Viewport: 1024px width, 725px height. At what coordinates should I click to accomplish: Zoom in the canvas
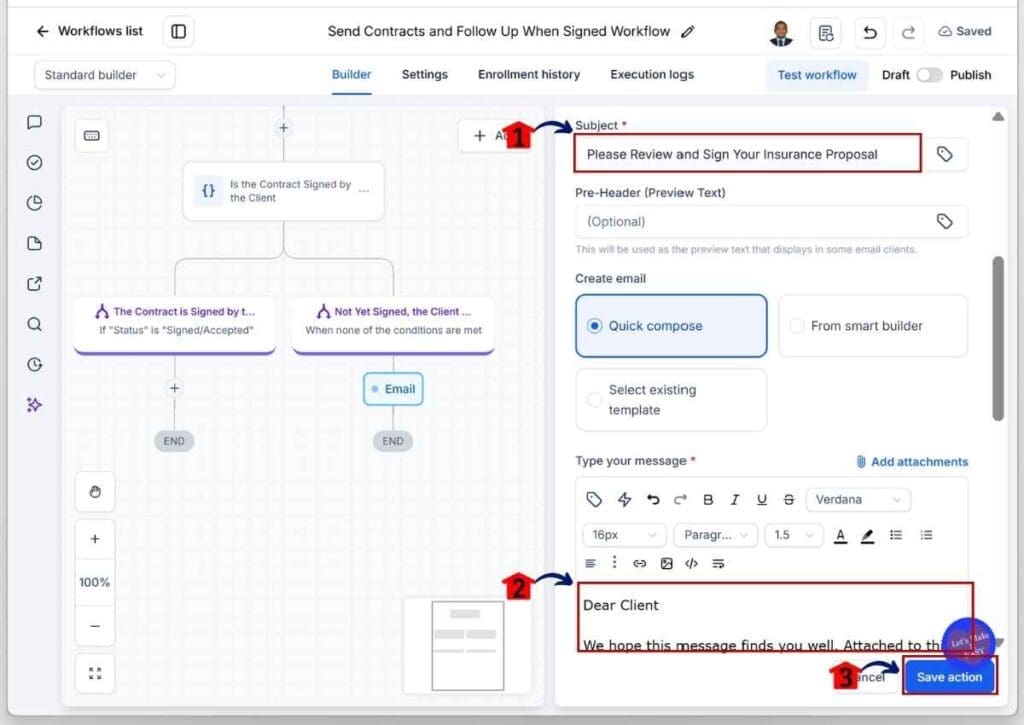[95, 539]
